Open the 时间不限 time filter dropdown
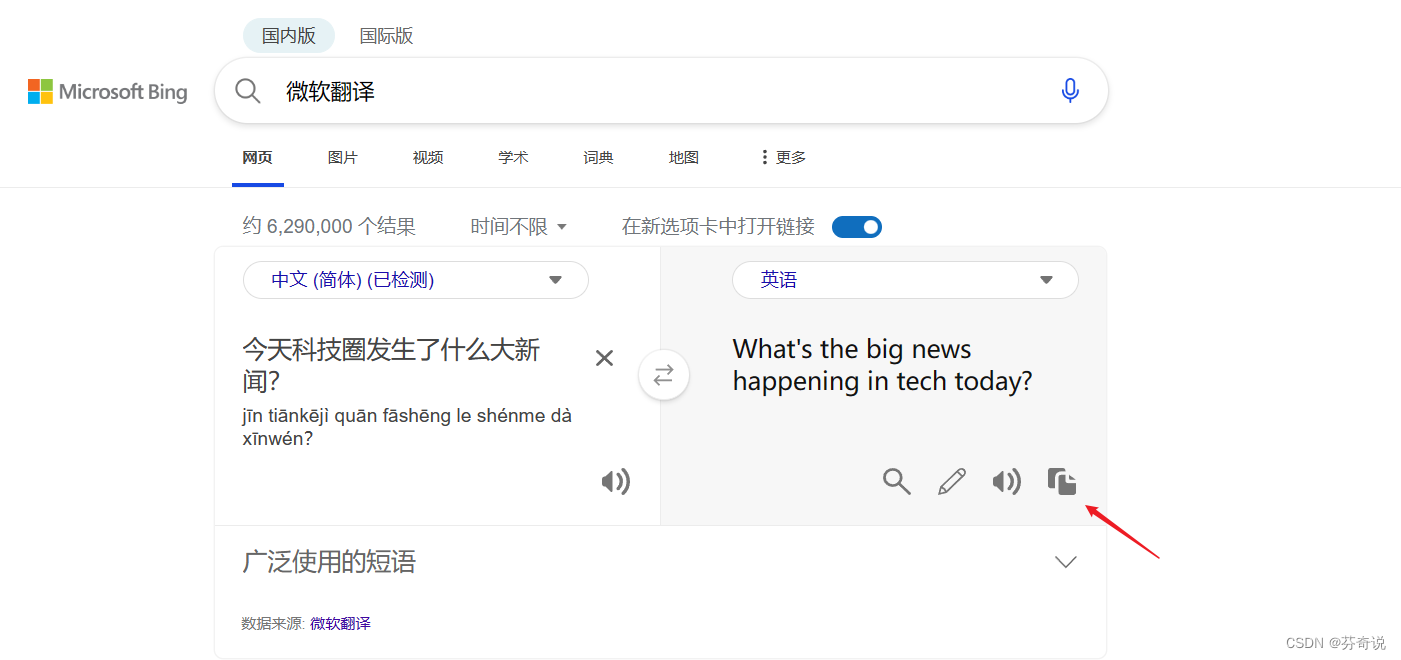The height and width of the screenshot is (660, 1401). point(519,227)
